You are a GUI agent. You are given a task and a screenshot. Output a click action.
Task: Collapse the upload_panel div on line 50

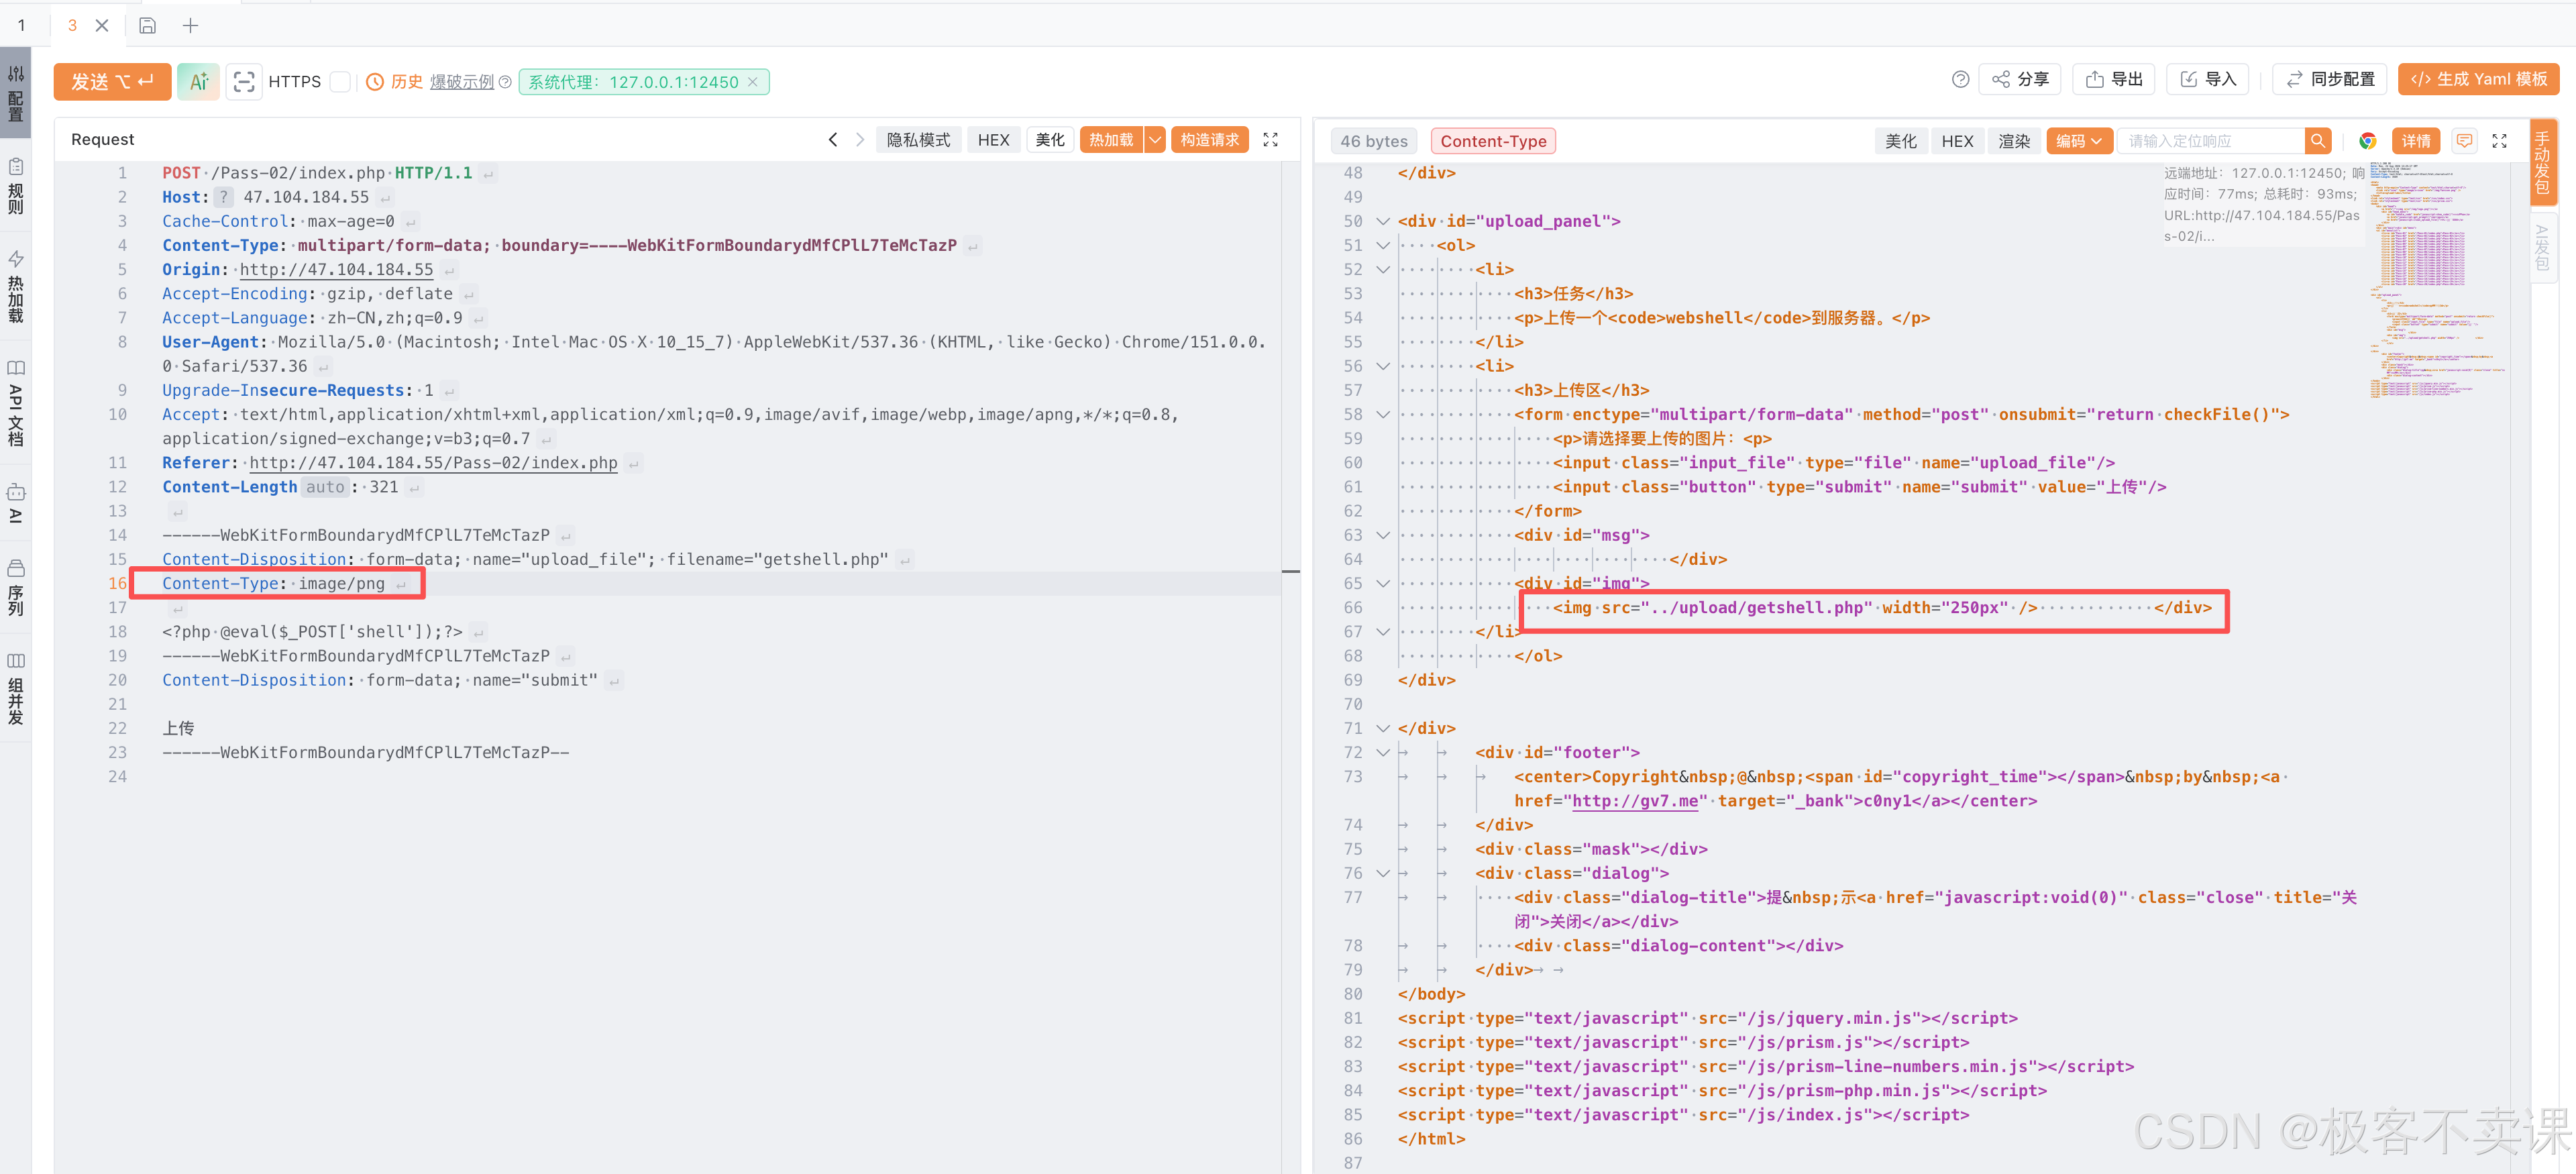tap(1383, 221)
